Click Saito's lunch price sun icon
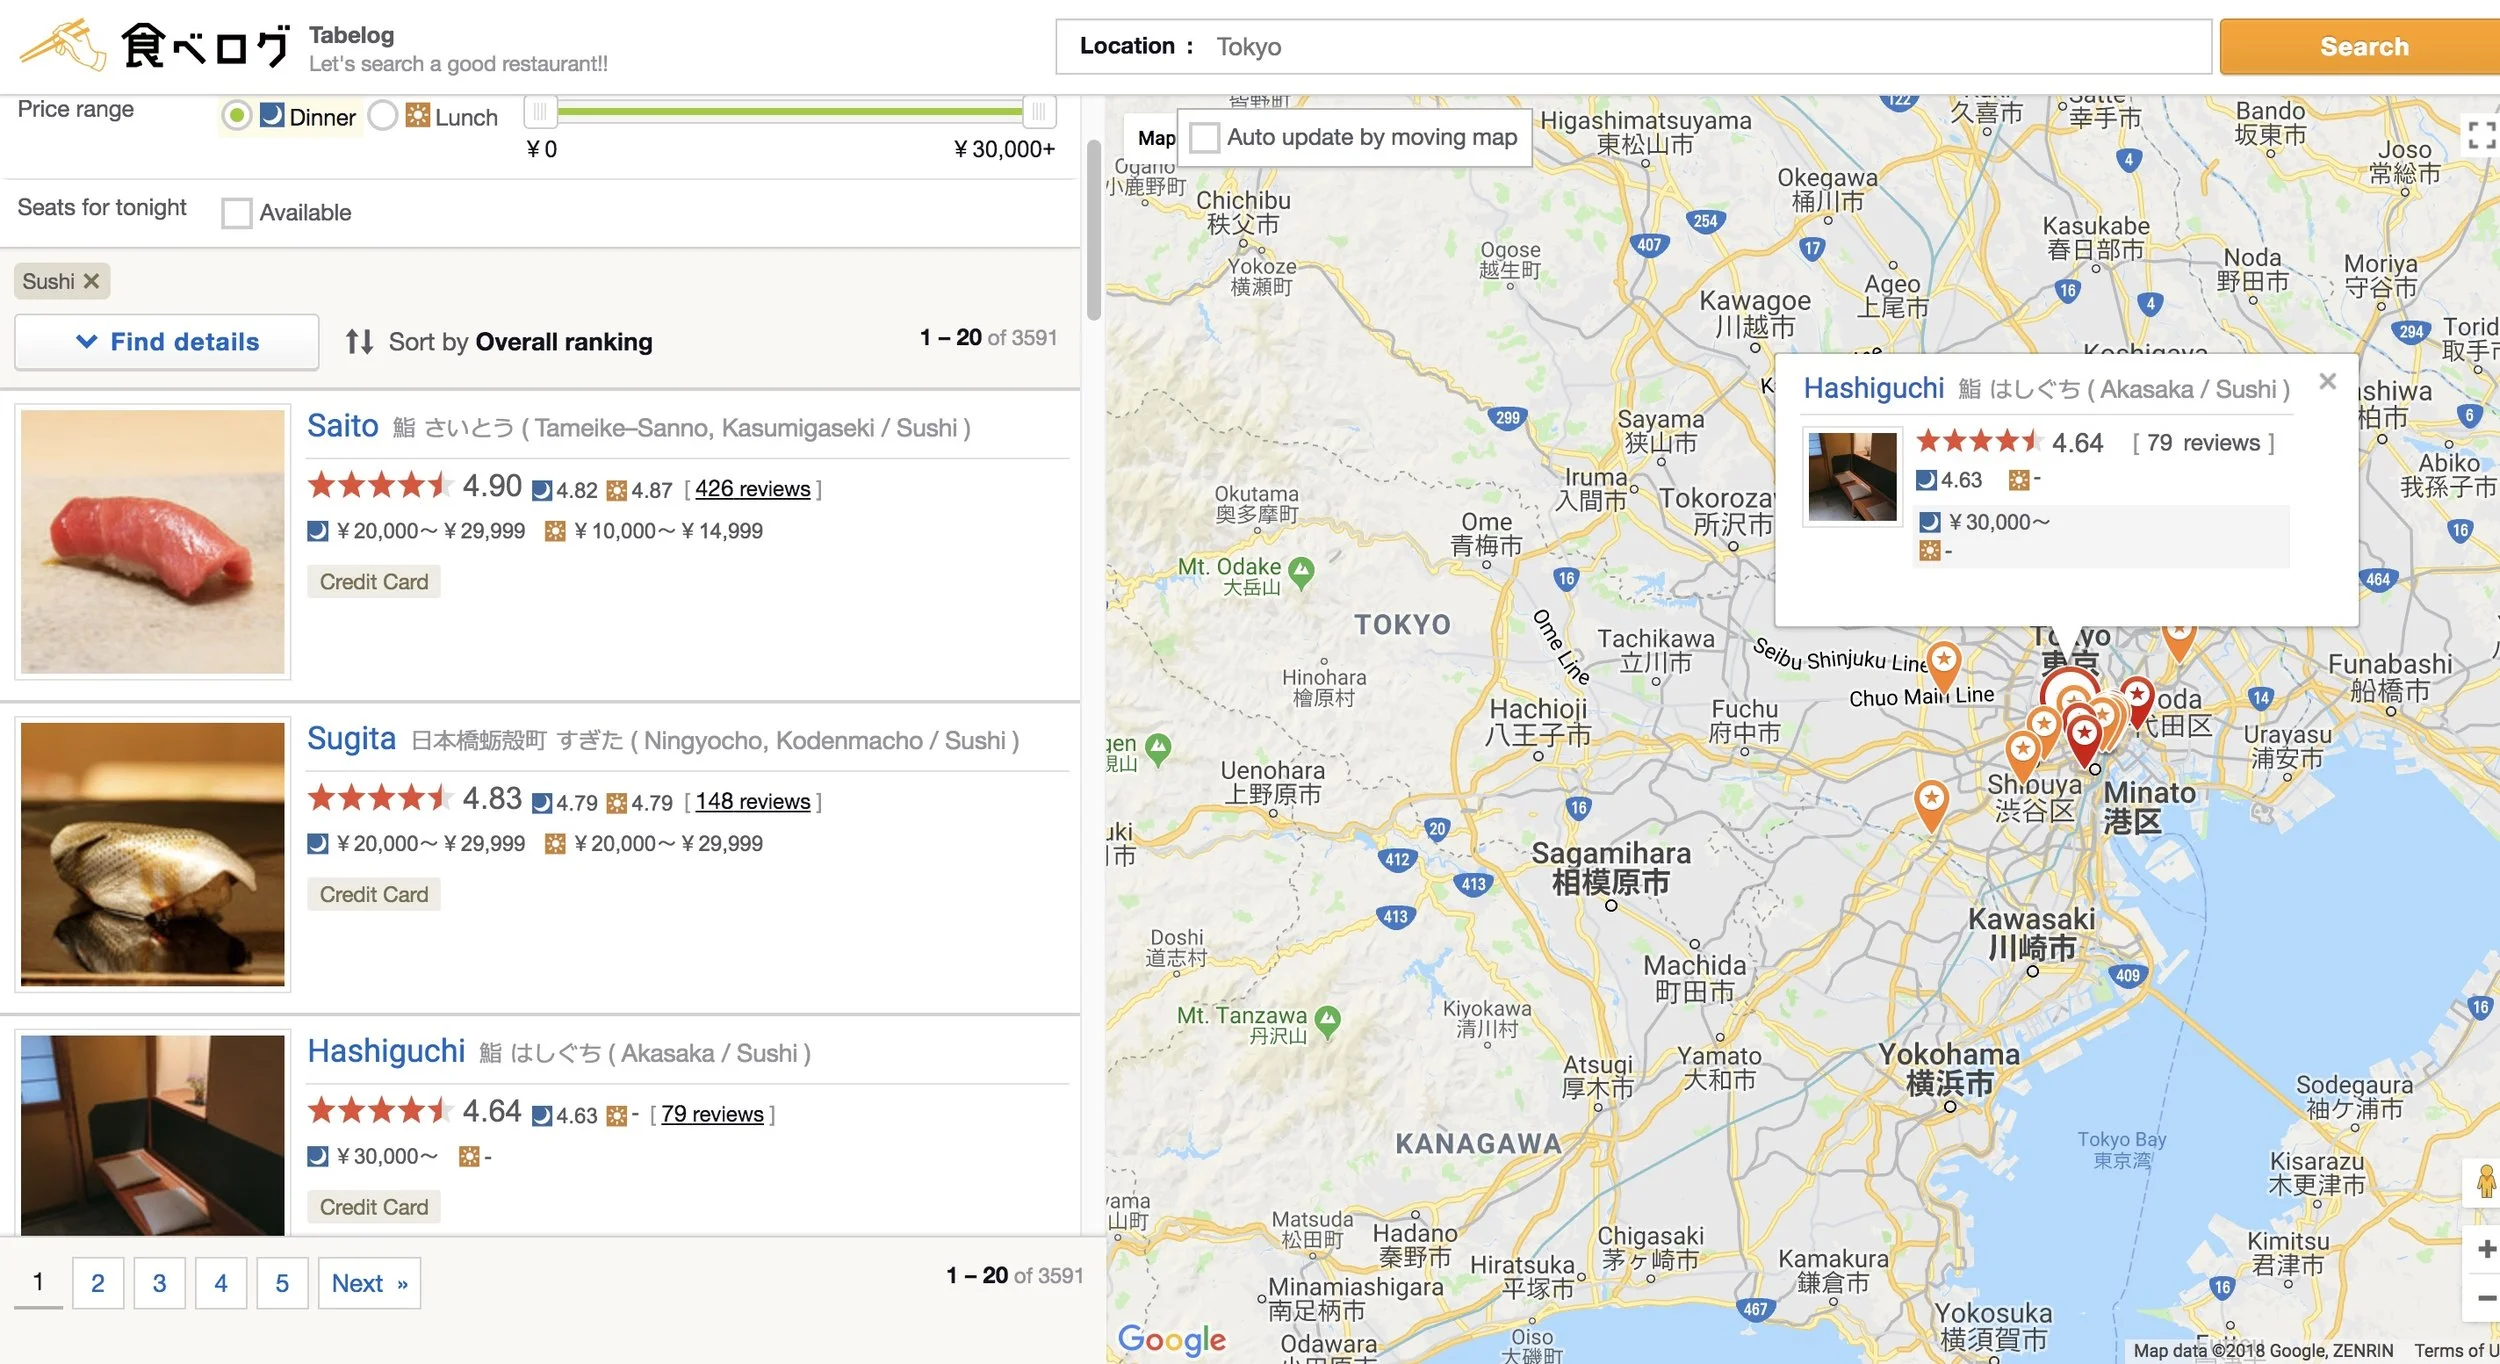The height and width of the screenshot is (1364, 2500). (x=554, y=531)
